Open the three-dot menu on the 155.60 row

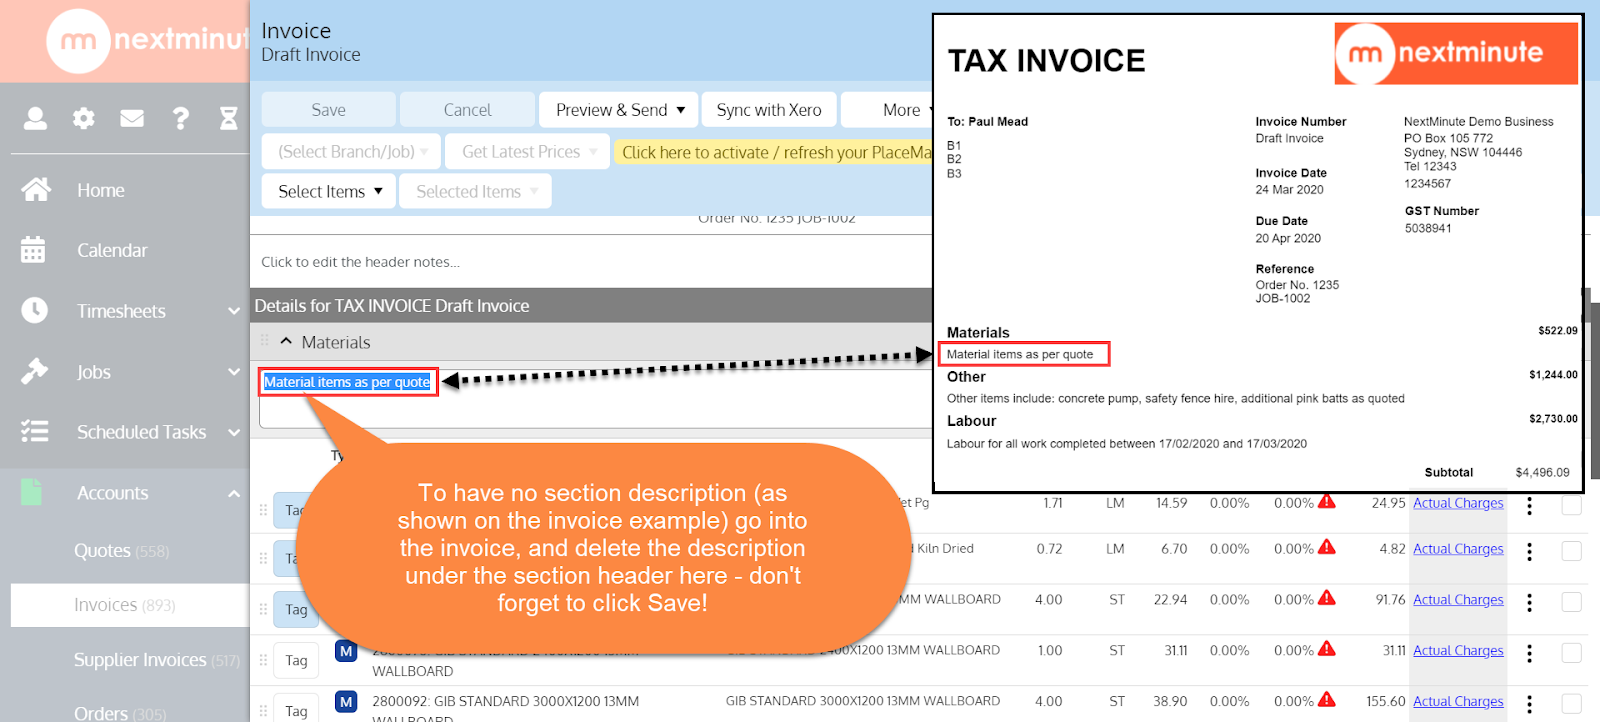[1529, 705]
